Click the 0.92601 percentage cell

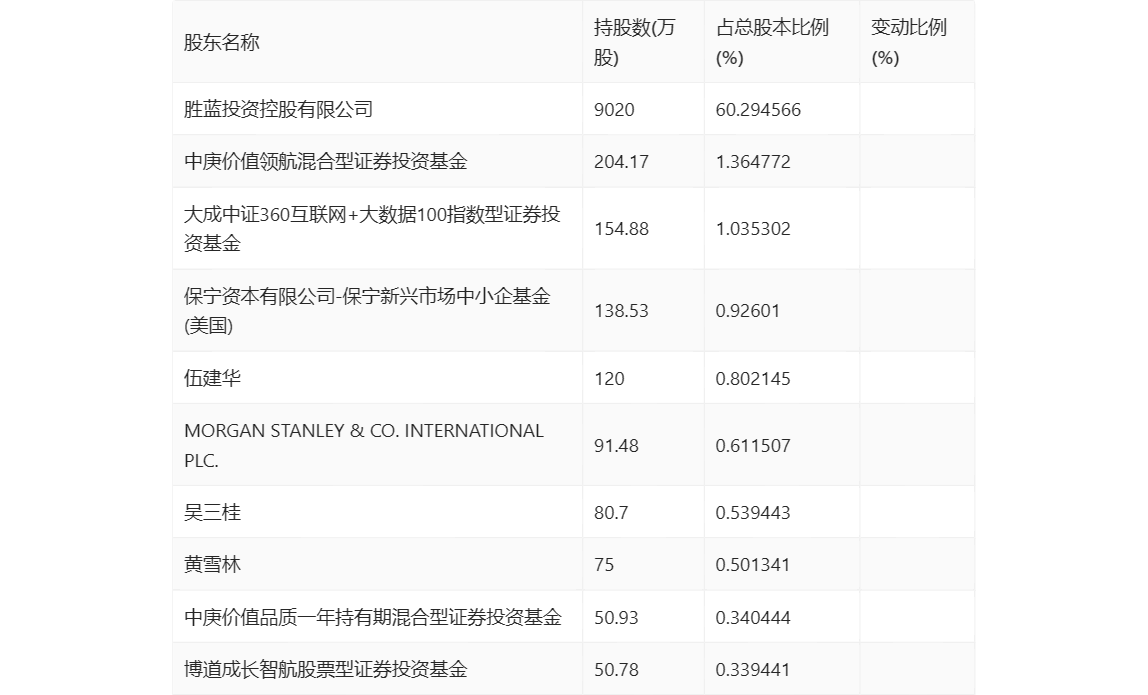748,311
